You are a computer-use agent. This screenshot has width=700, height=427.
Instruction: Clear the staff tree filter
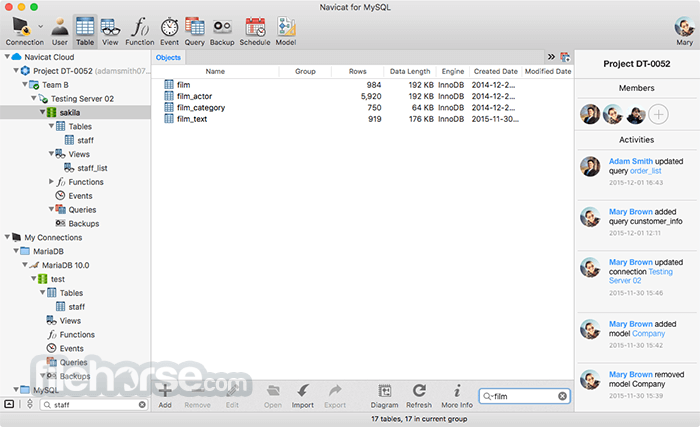[142, 405]
